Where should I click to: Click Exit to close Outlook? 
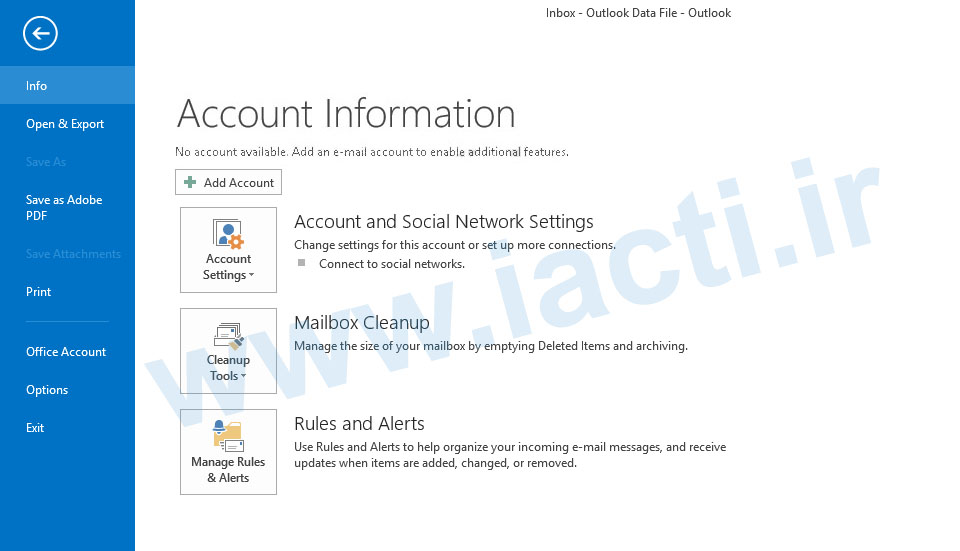[35, 428]
